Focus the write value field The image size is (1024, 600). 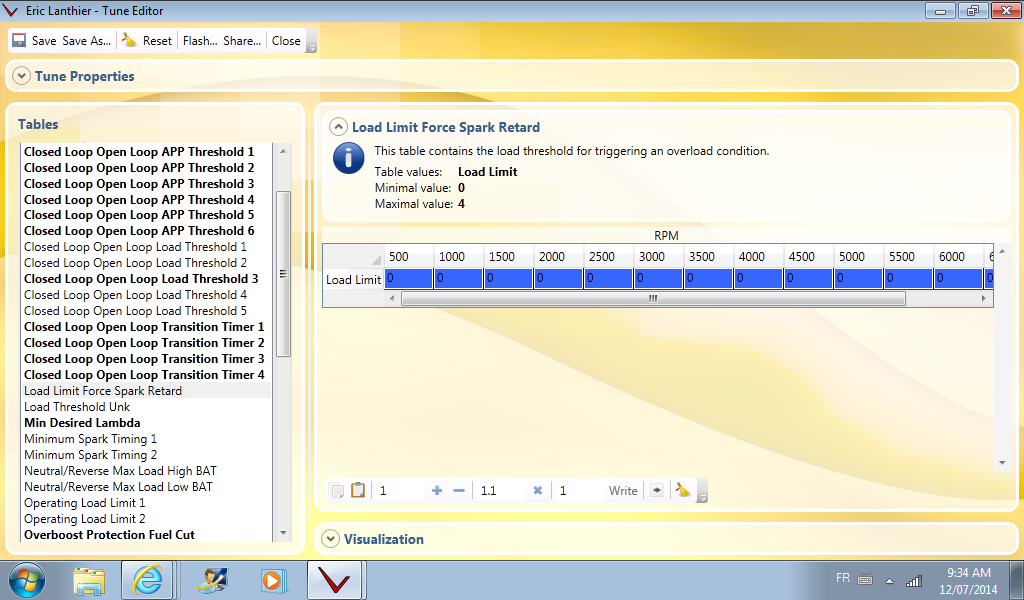pos(579,490)
